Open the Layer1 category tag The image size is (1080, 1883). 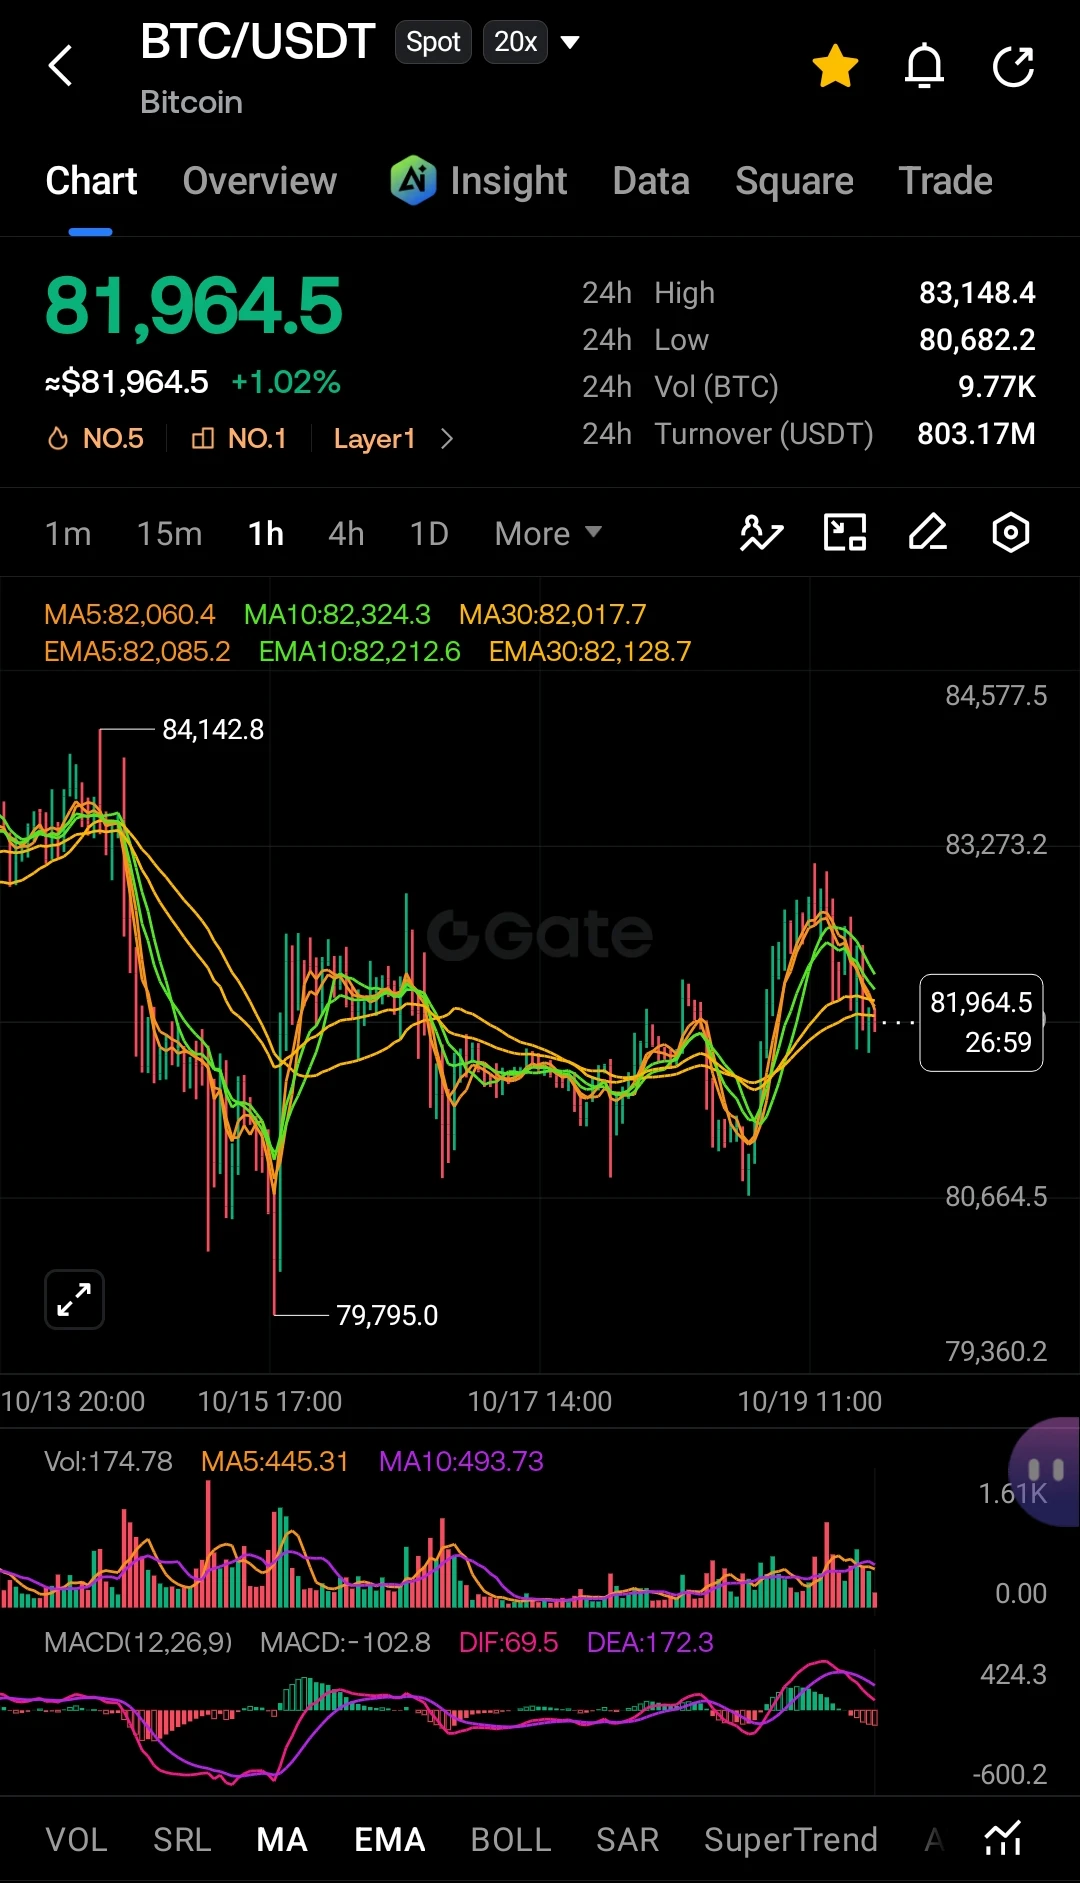[374, 438]
